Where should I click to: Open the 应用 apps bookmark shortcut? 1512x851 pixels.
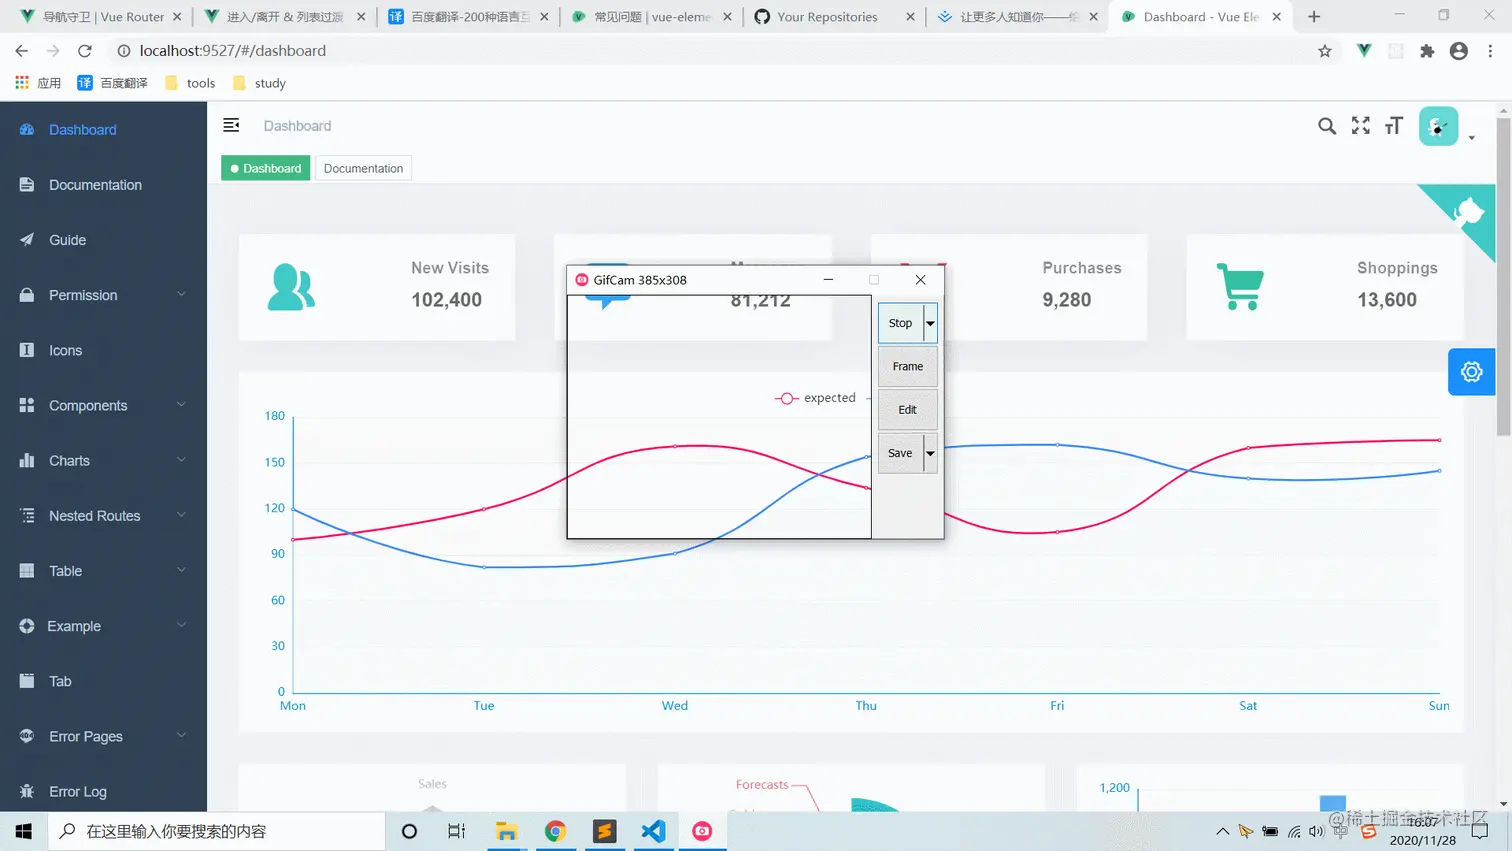[38, 83]
